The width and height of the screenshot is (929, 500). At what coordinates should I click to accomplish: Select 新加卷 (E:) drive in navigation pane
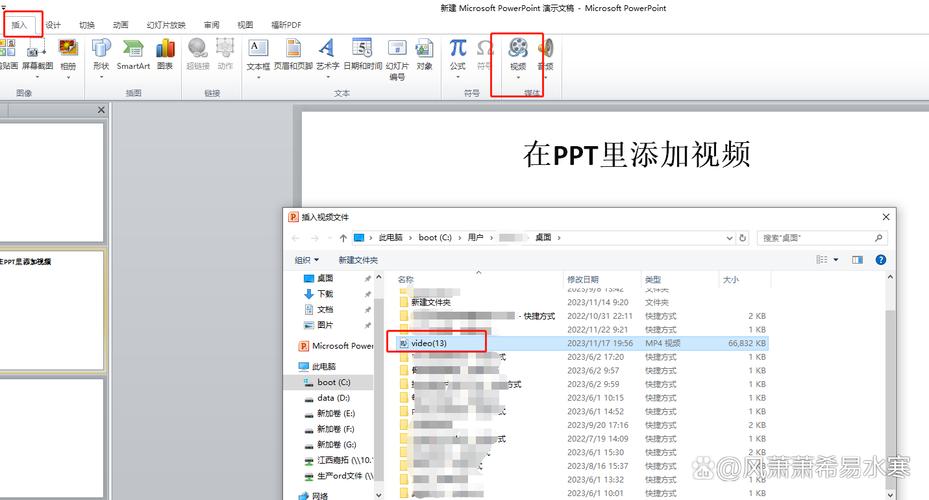336,414
